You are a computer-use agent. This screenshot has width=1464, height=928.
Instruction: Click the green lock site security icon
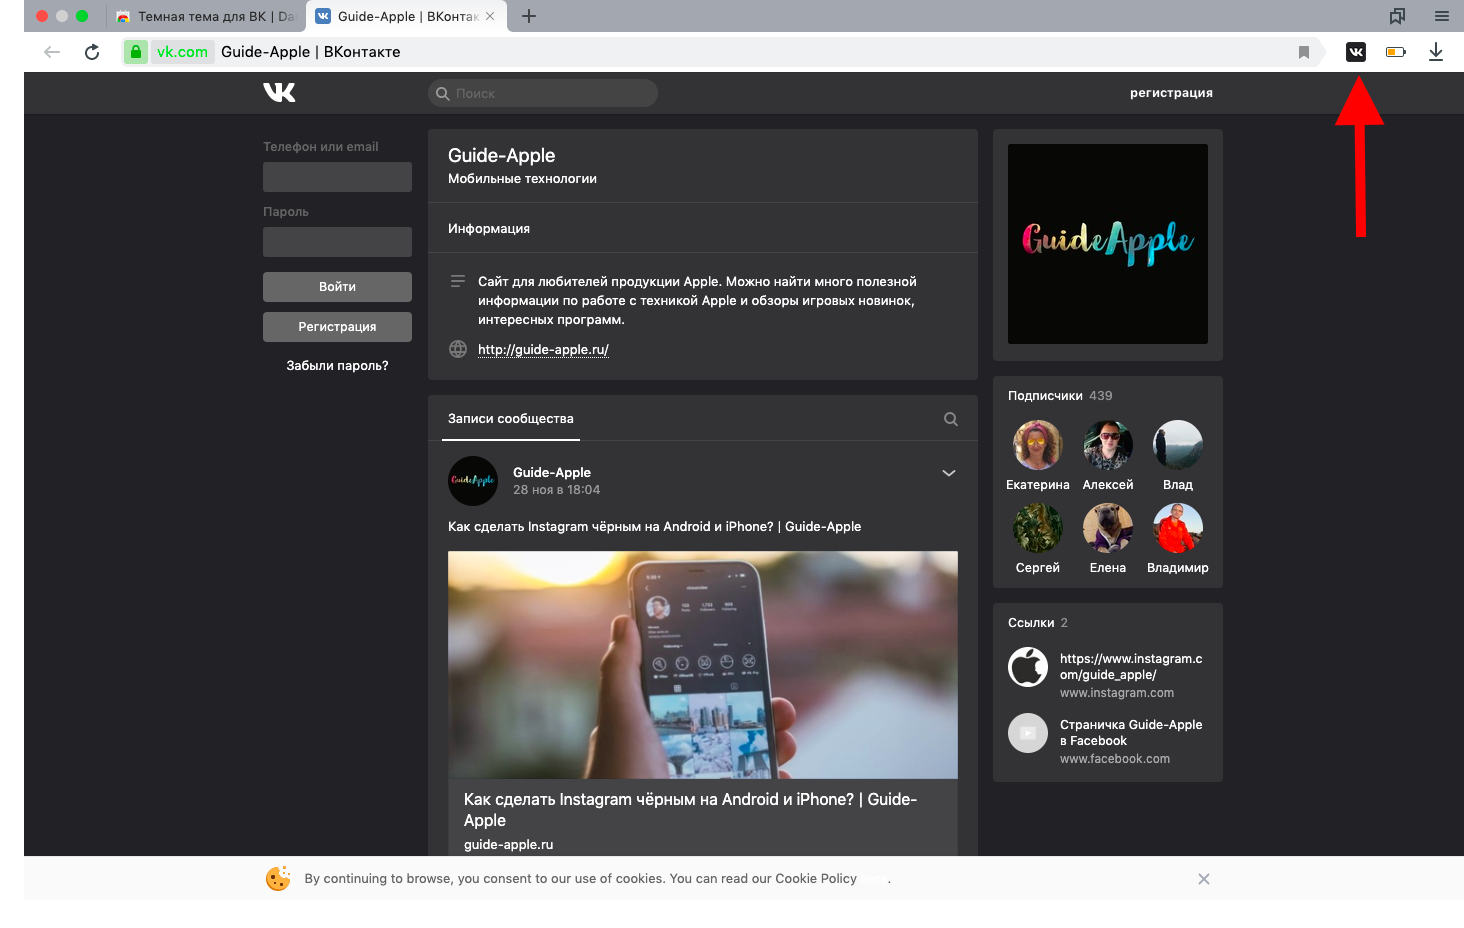136,52
